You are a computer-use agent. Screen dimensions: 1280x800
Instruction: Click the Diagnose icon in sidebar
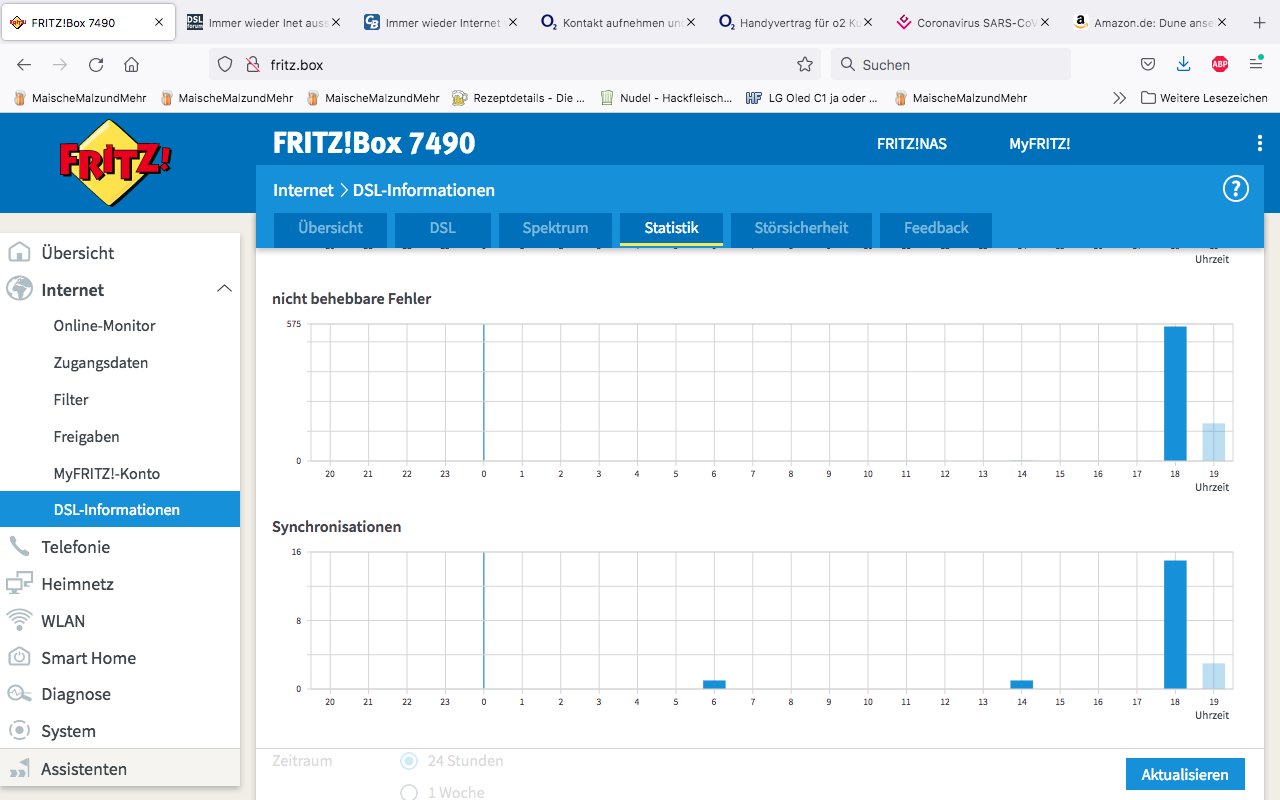[x=19, y=694]
